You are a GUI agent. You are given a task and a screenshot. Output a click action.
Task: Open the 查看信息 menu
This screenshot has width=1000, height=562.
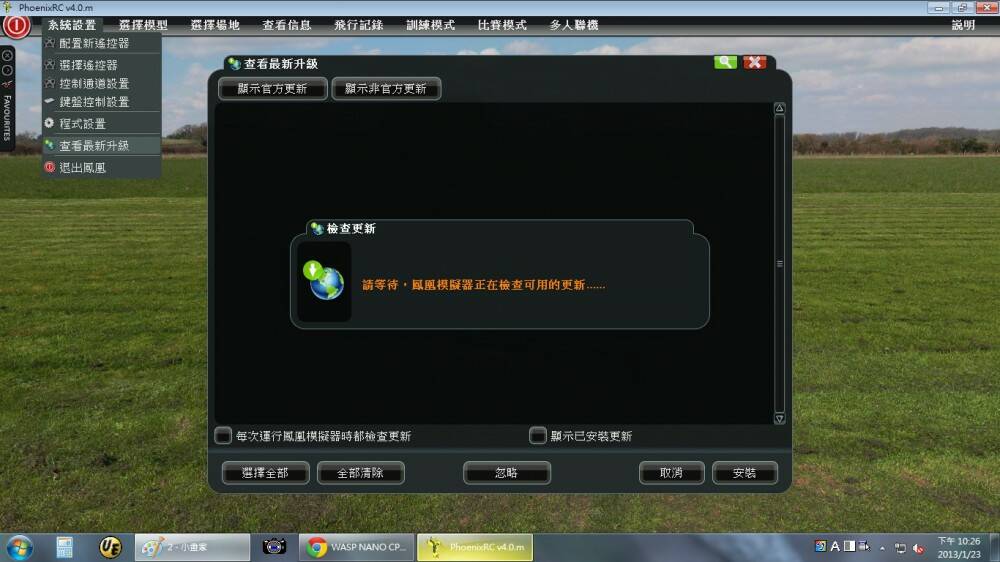point(286,25)
